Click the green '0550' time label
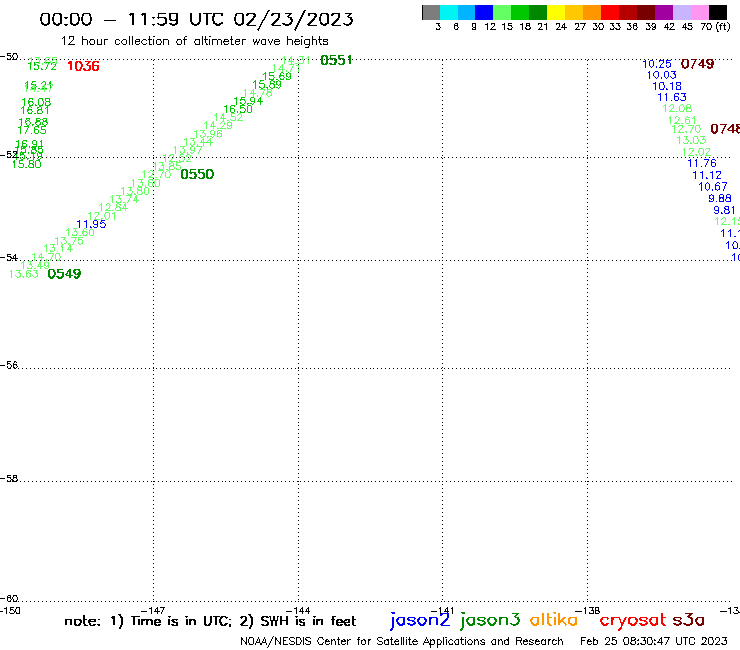740x650 pixels. [197, 174]
